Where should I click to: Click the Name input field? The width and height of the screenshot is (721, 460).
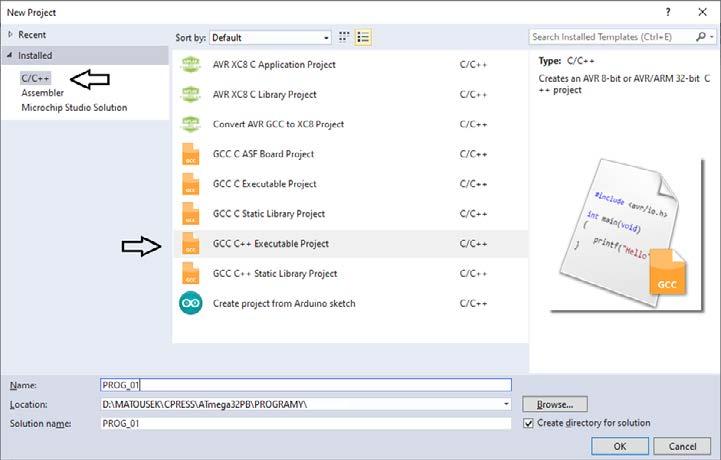[x=306, y=385]
